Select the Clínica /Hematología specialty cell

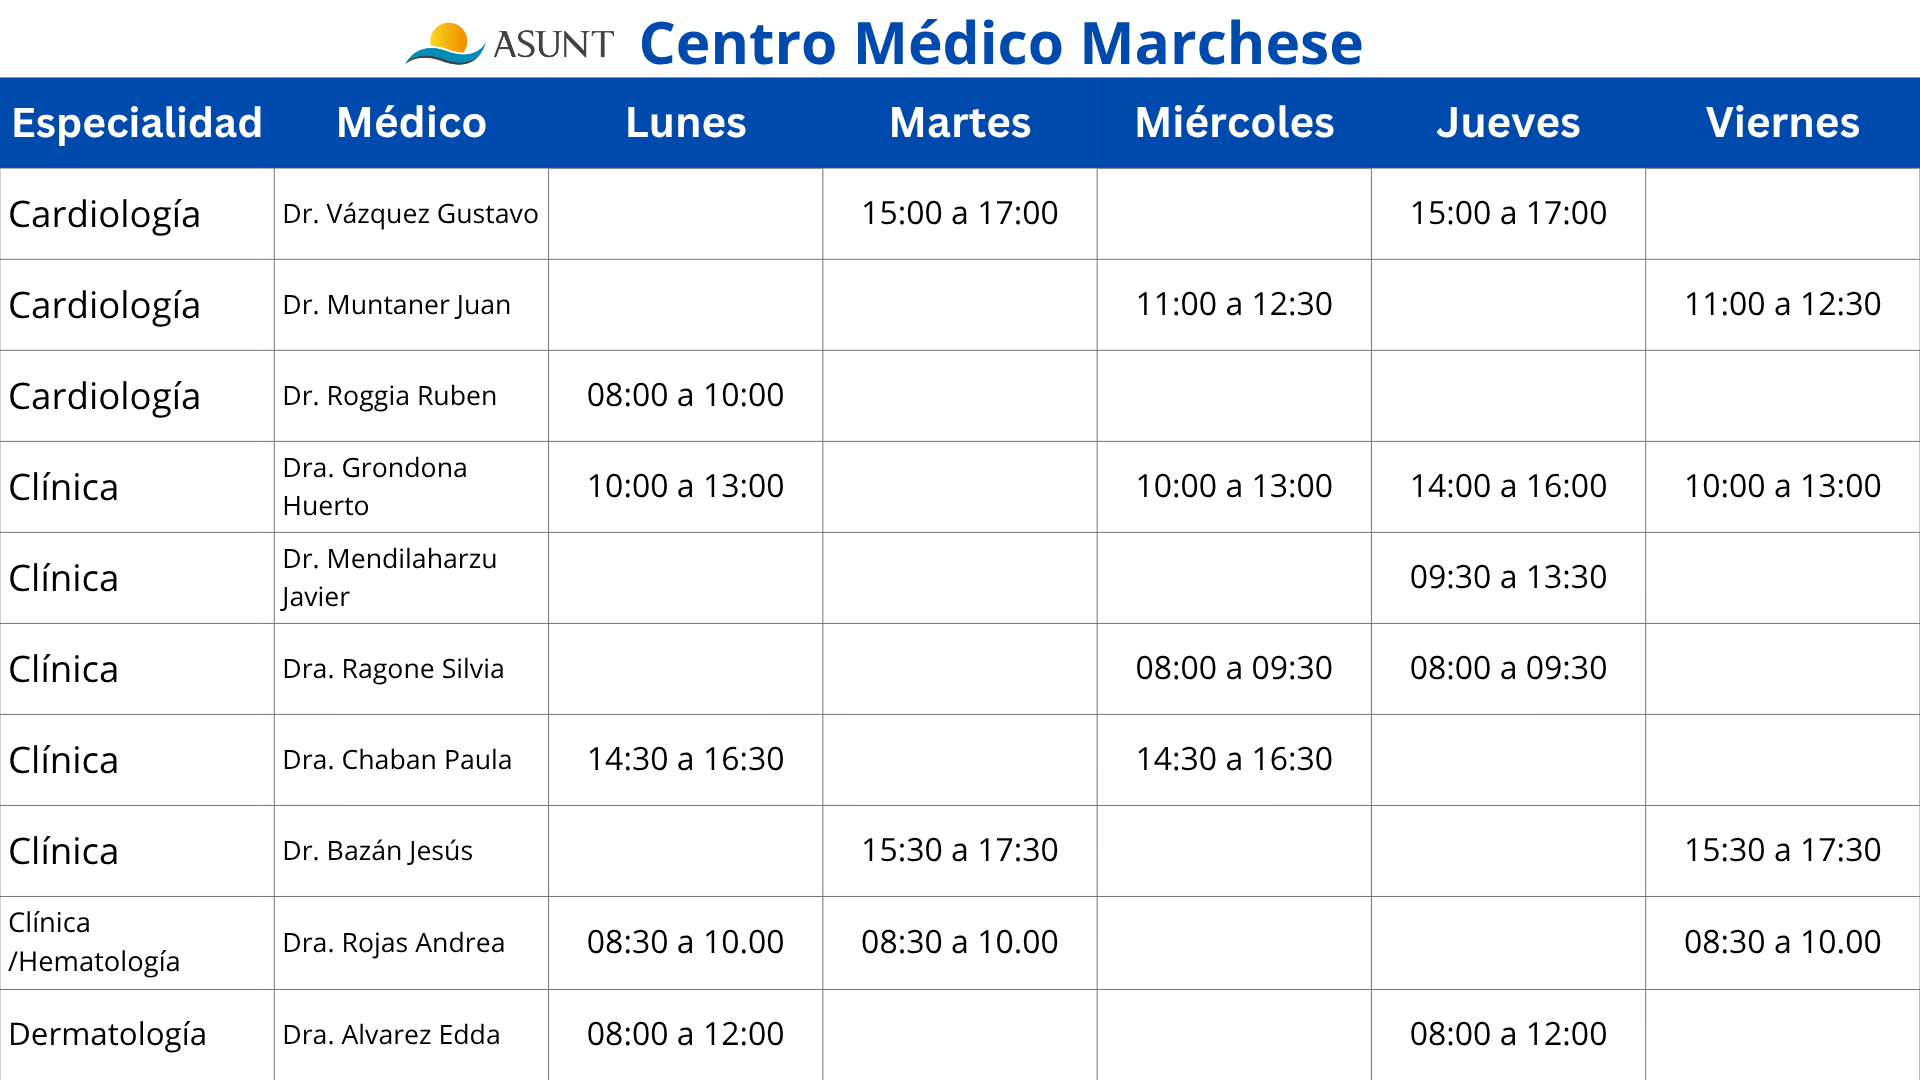137,943
